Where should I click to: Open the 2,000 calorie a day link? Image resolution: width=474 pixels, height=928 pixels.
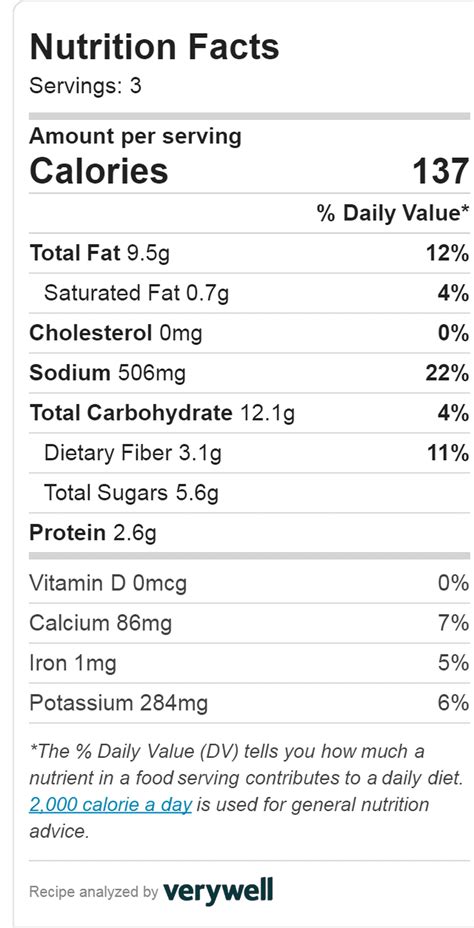click(110, 805)
